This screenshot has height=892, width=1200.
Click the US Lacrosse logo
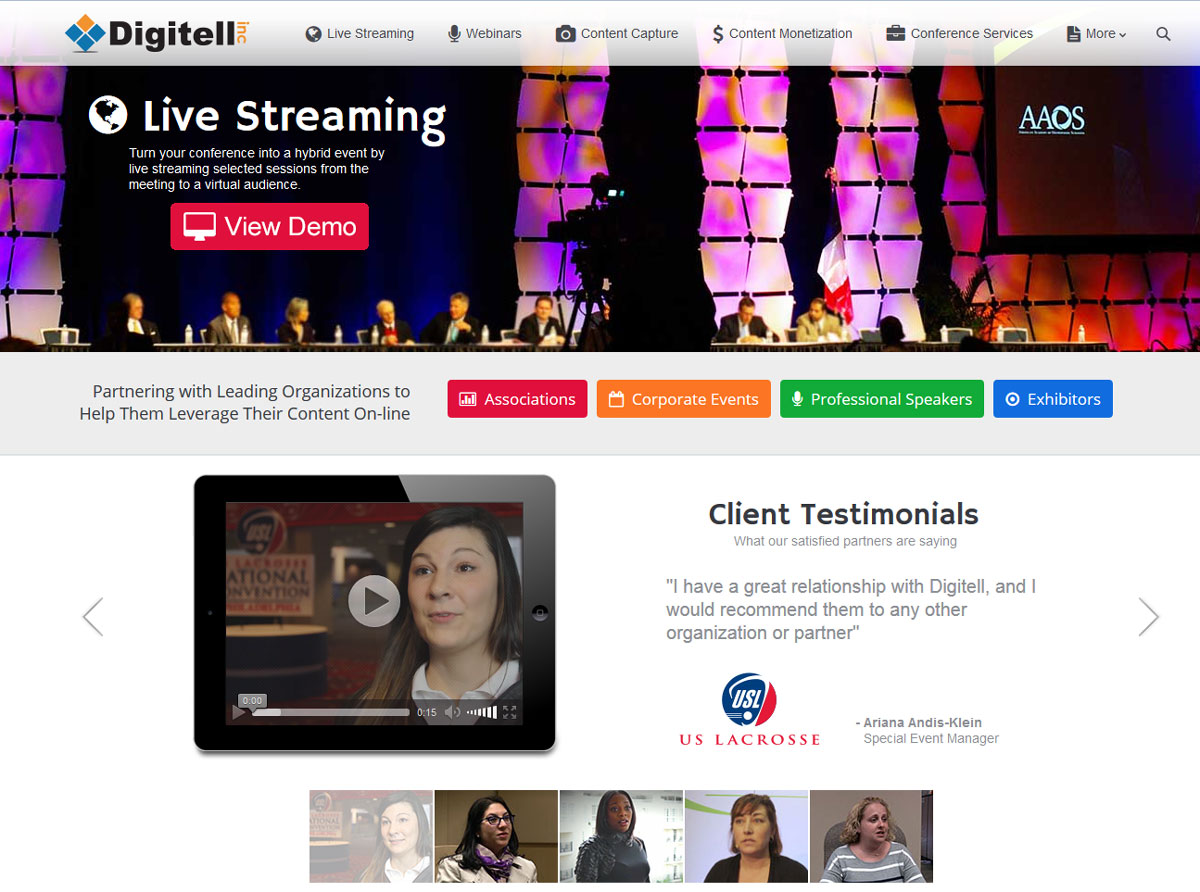click(750, 710)
